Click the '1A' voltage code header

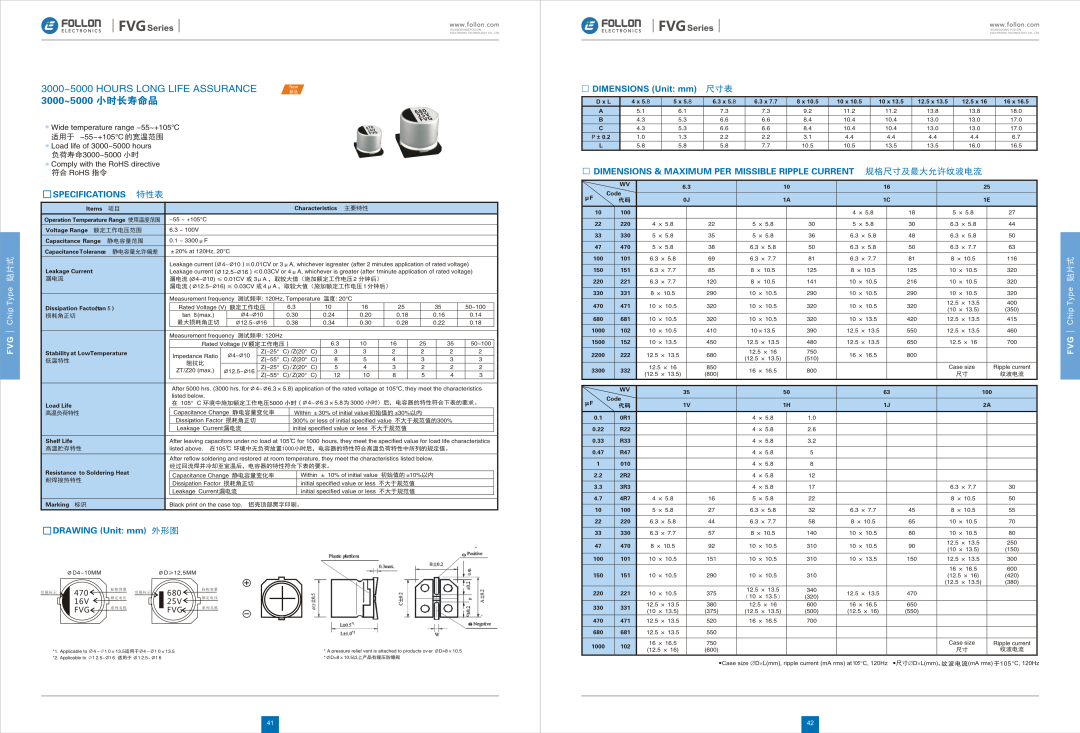(x=787, y=200)
